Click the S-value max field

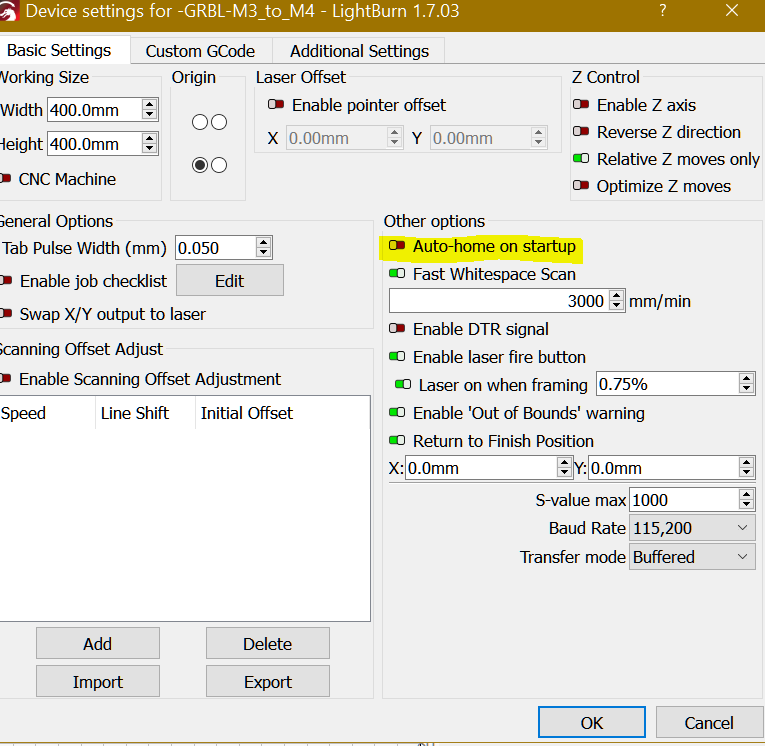point(684,500)
